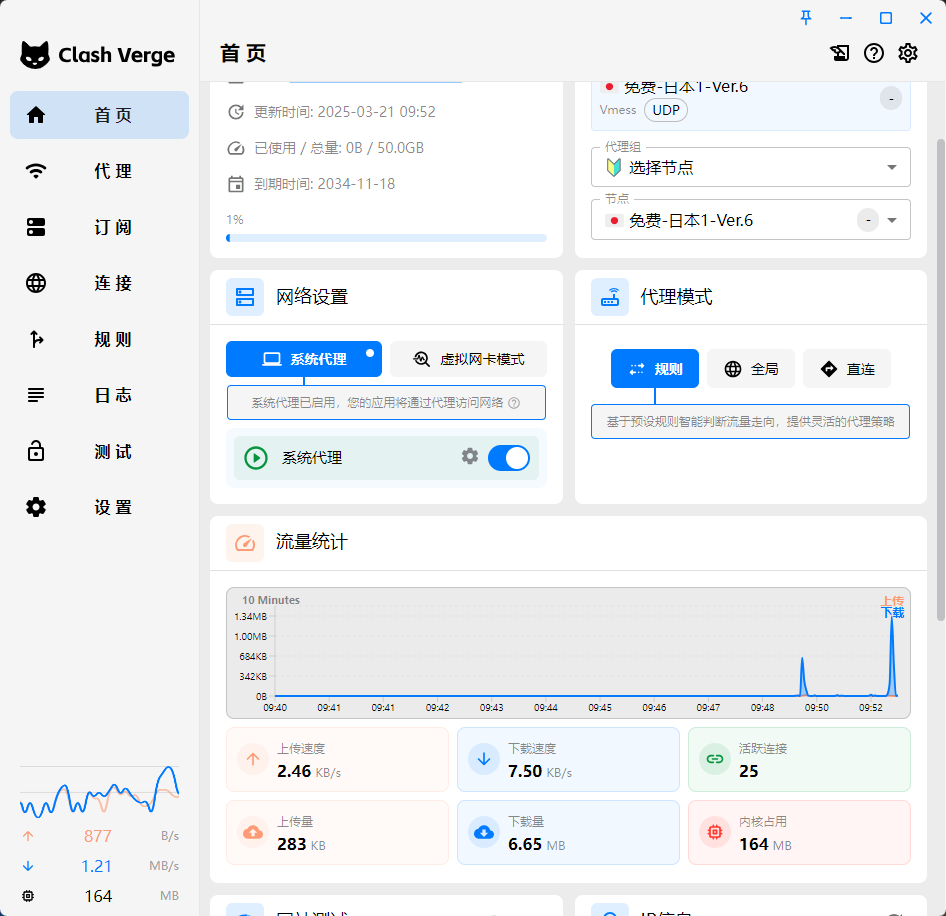
Task: Click the UDP tag chip
Action: click(x=666, y=110)
